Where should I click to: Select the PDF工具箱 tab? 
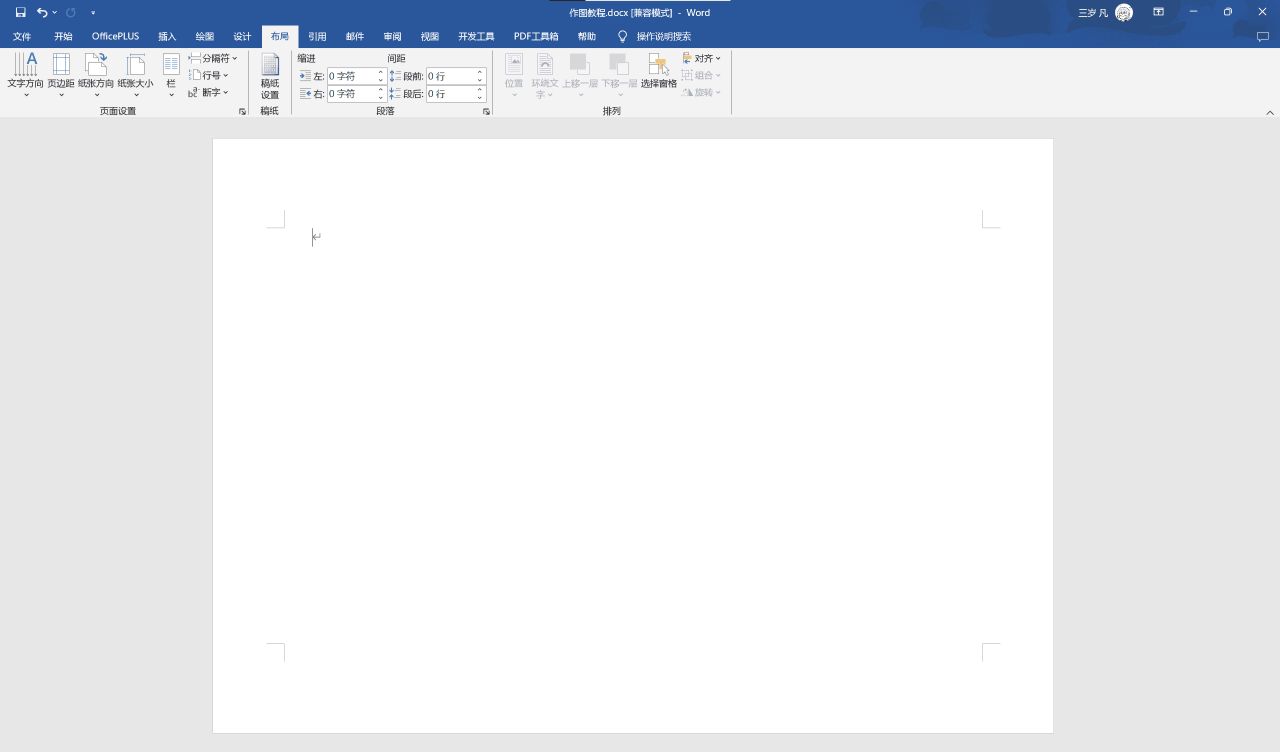(536, 36)
